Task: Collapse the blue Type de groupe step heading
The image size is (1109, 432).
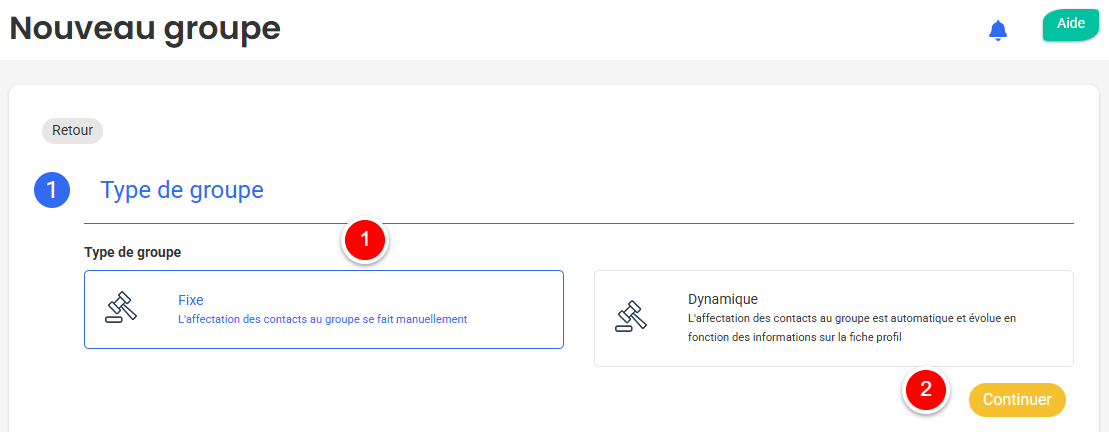Action: click(x=182, y=190)
